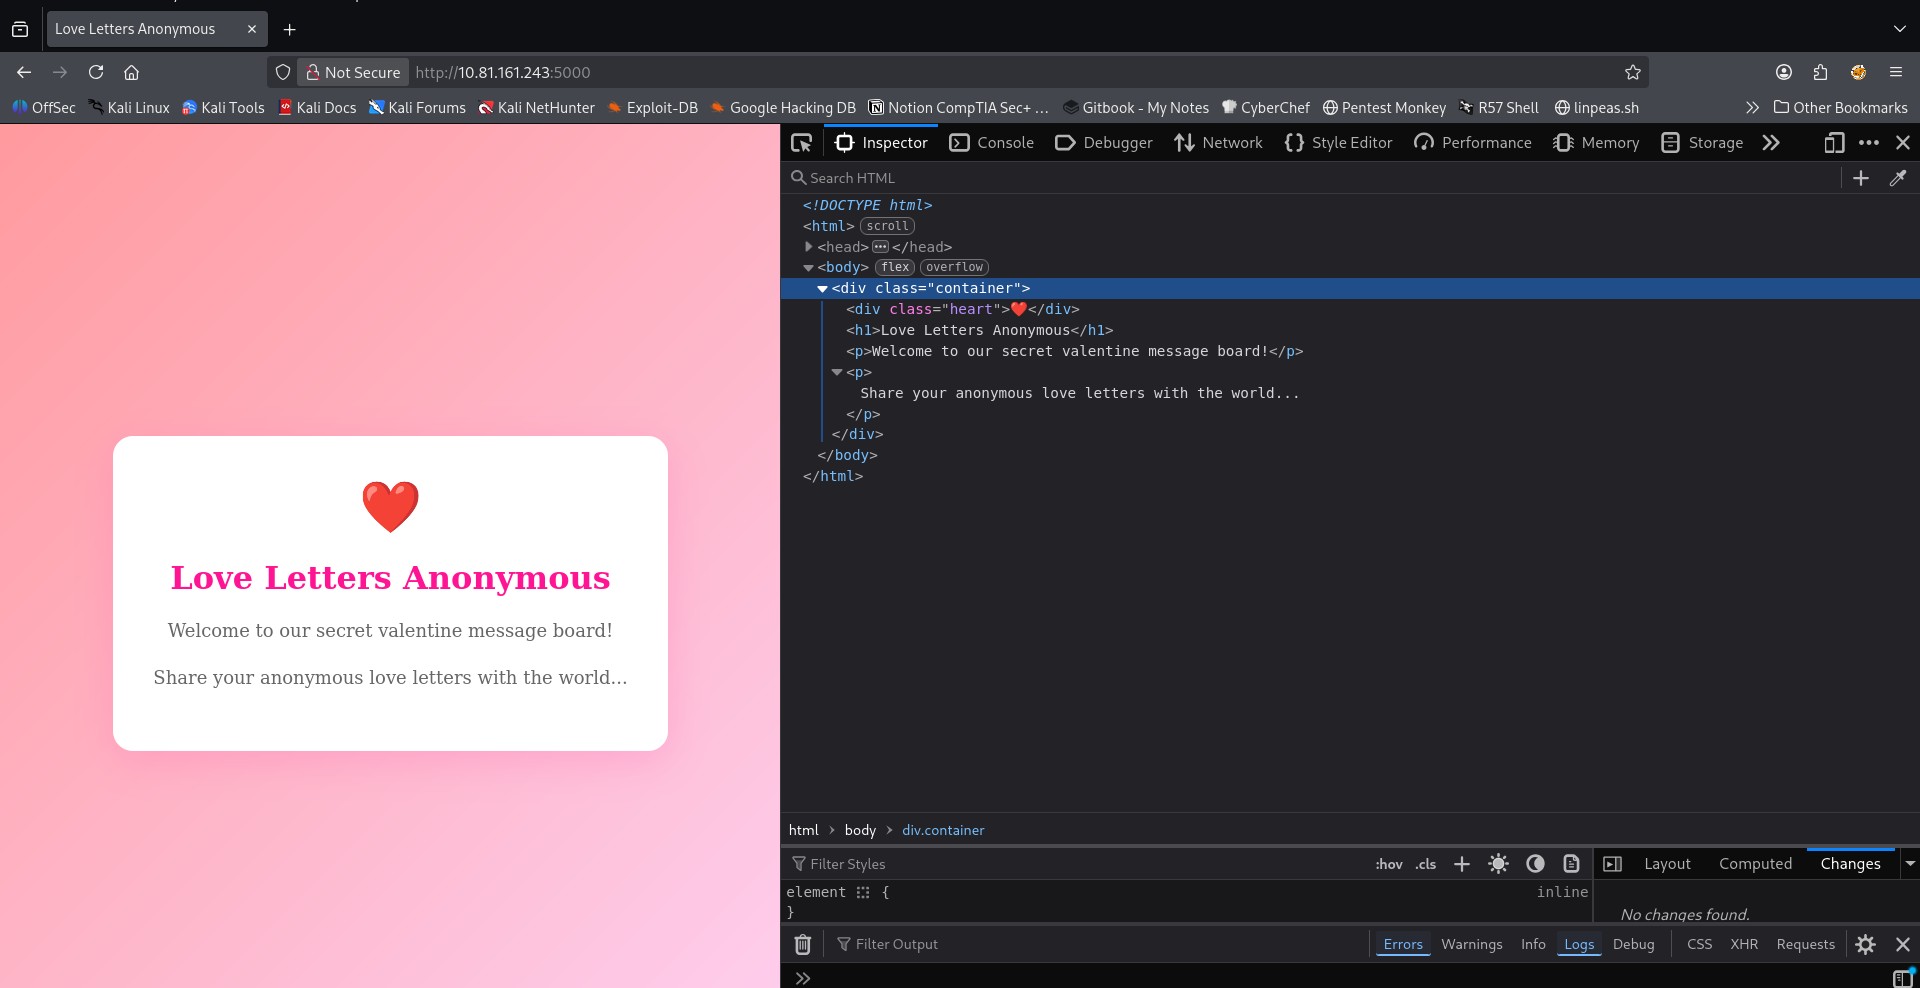Enable dark color scheme simulation swatch
The image size is (1920, 988).
pyautogui.click(x=1535, y=864)
